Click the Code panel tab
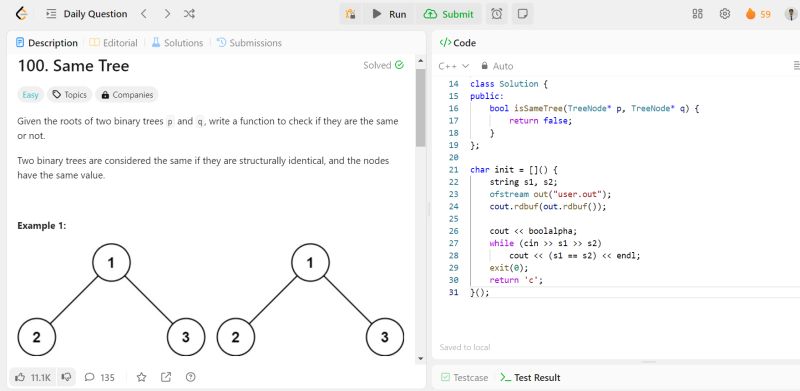800x391 pixels. (x=458, y=43)
